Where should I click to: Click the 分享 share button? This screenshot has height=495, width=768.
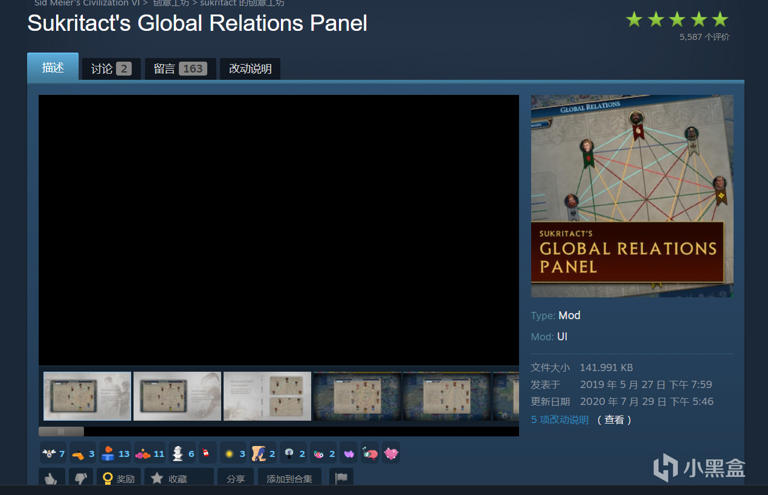235,479
